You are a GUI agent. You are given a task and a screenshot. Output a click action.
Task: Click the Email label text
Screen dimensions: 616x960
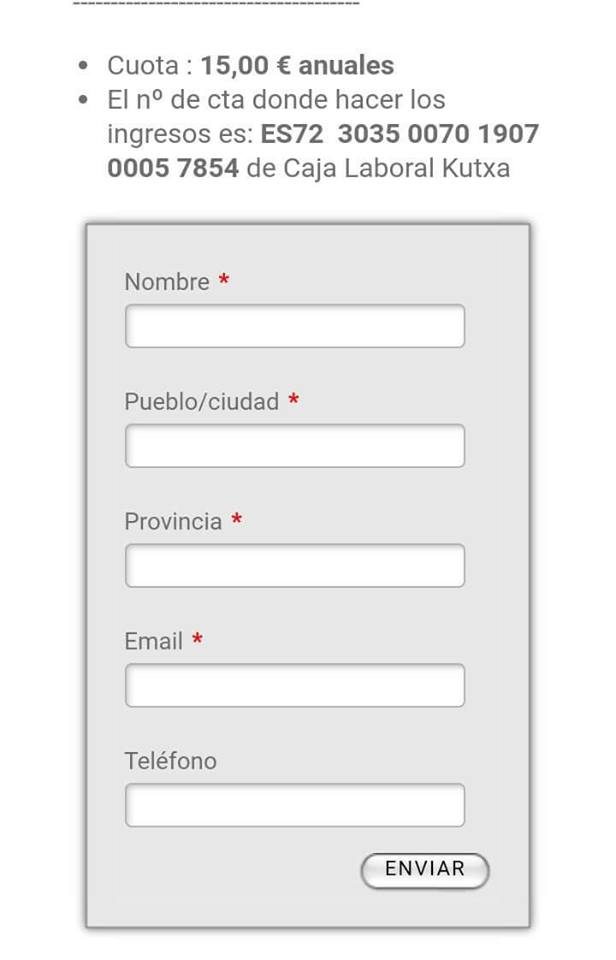[154, 641]
